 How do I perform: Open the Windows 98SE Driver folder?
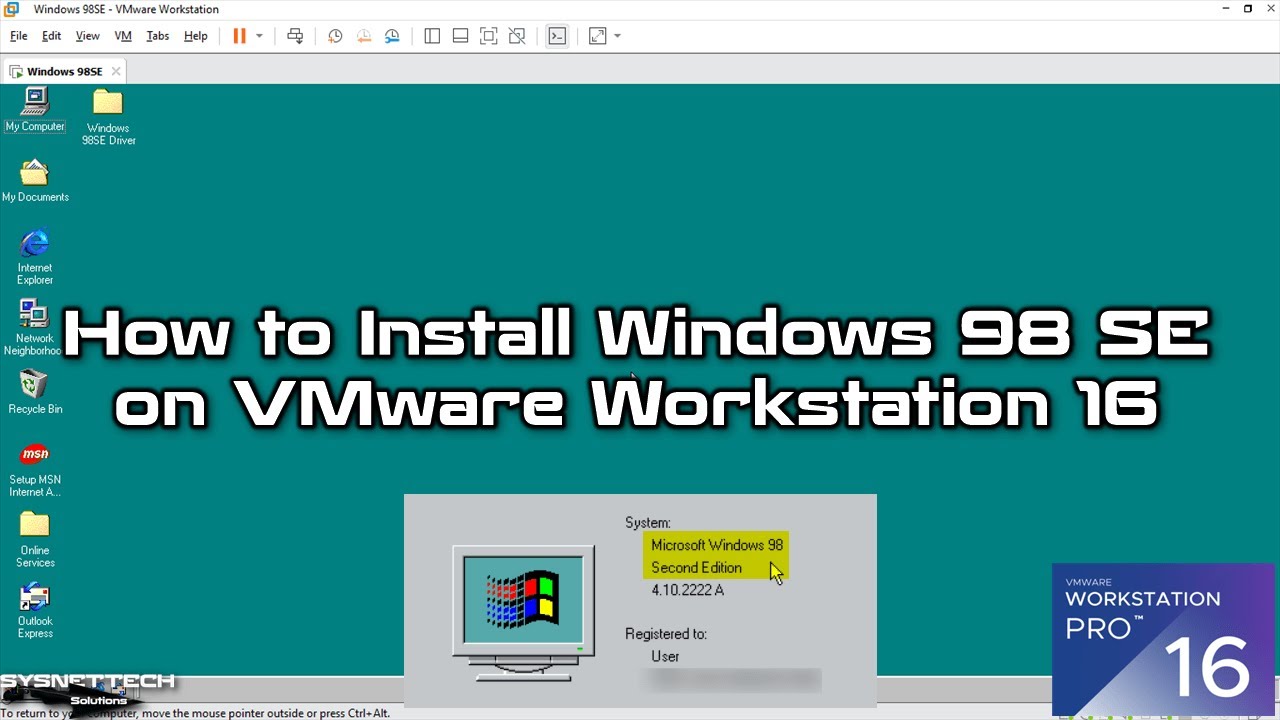107,103
